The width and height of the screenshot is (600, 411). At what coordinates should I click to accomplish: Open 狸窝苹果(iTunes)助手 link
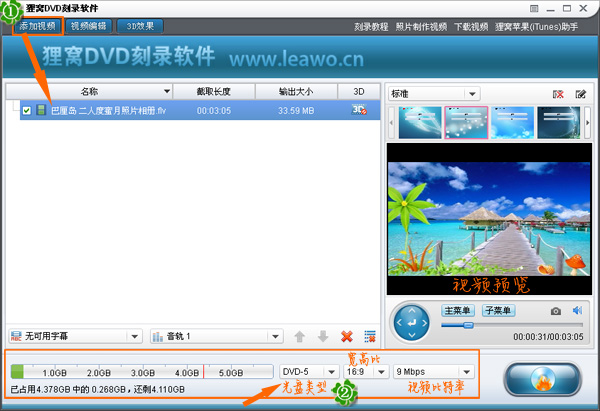[x=536, y=27]
